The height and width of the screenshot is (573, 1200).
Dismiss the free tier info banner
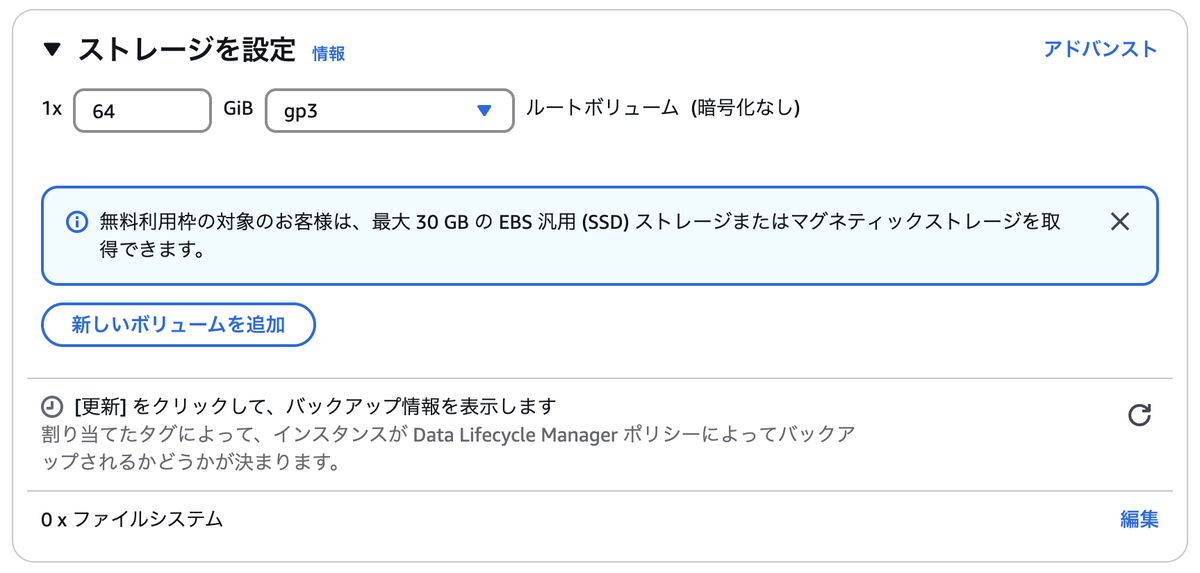click(1120, 222)
